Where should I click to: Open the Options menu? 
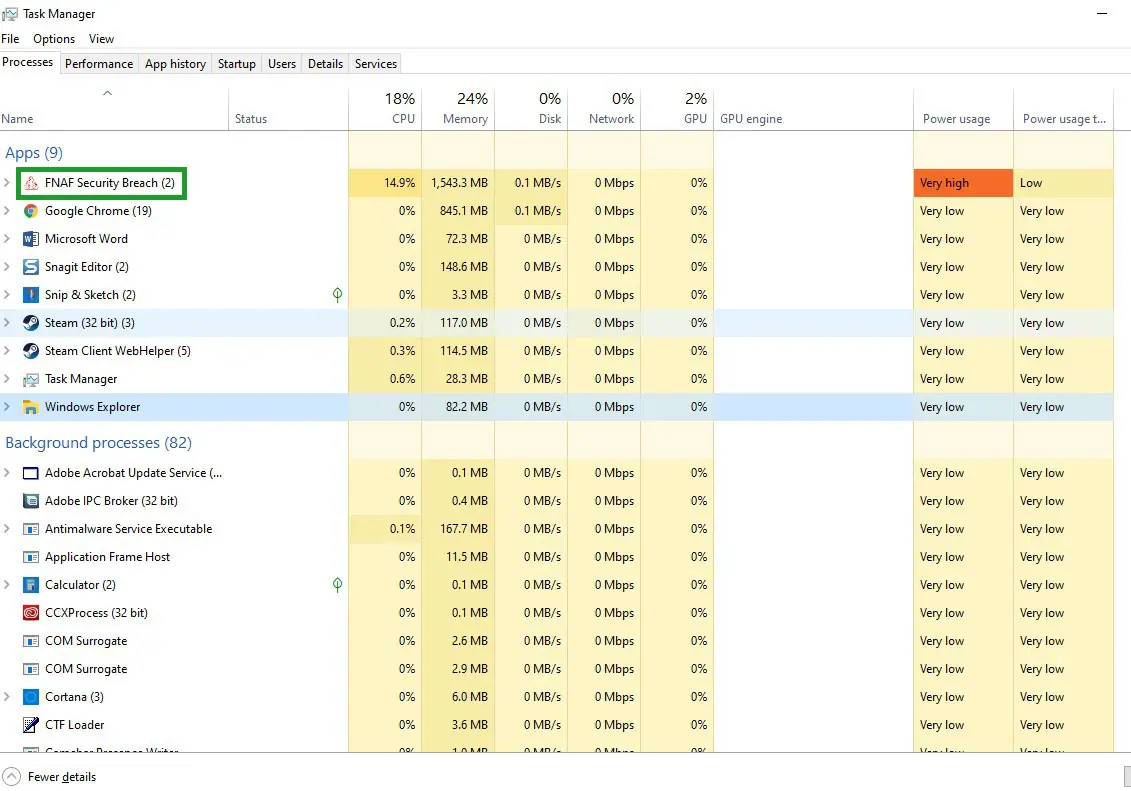pos(54,39)
